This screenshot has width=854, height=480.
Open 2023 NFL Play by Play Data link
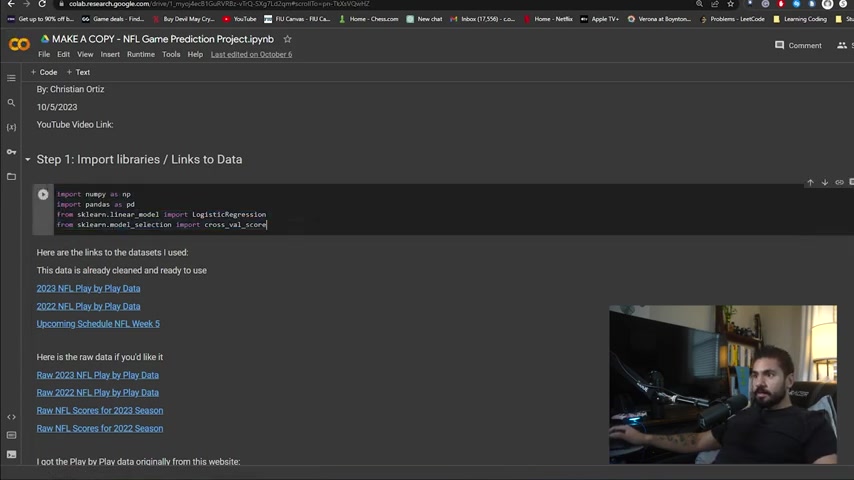(88, 288)
